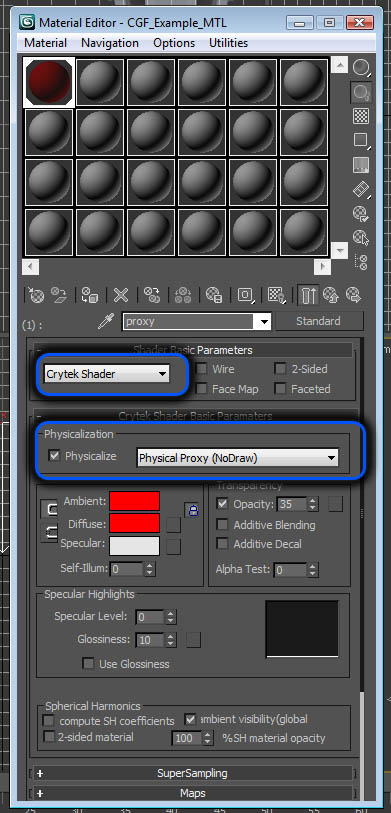Click the Opacity map button
Image resolution: width=391 pixels, height=813 pixels.
(336, 504)
